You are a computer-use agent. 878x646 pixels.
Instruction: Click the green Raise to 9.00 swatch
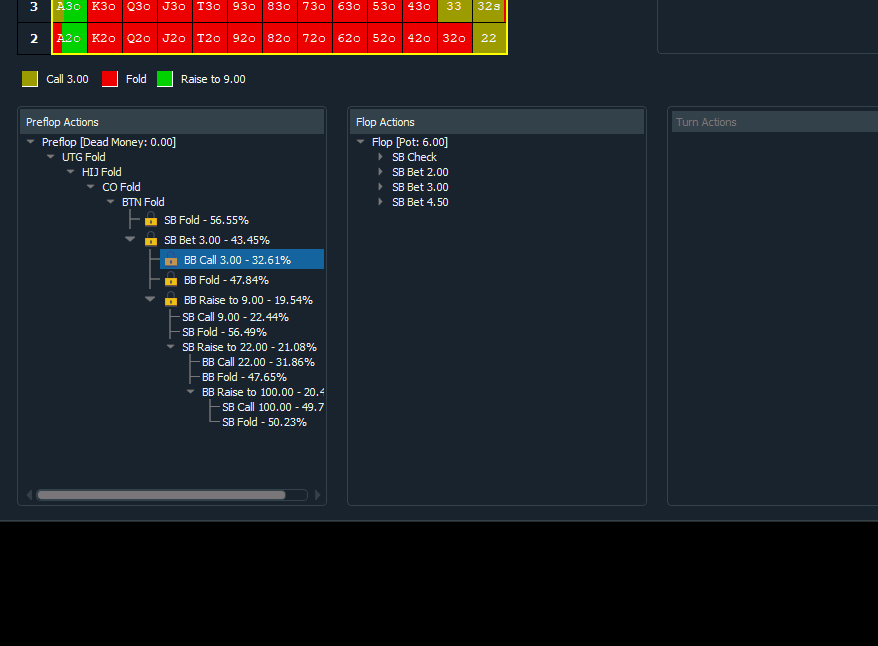(165, 79)
